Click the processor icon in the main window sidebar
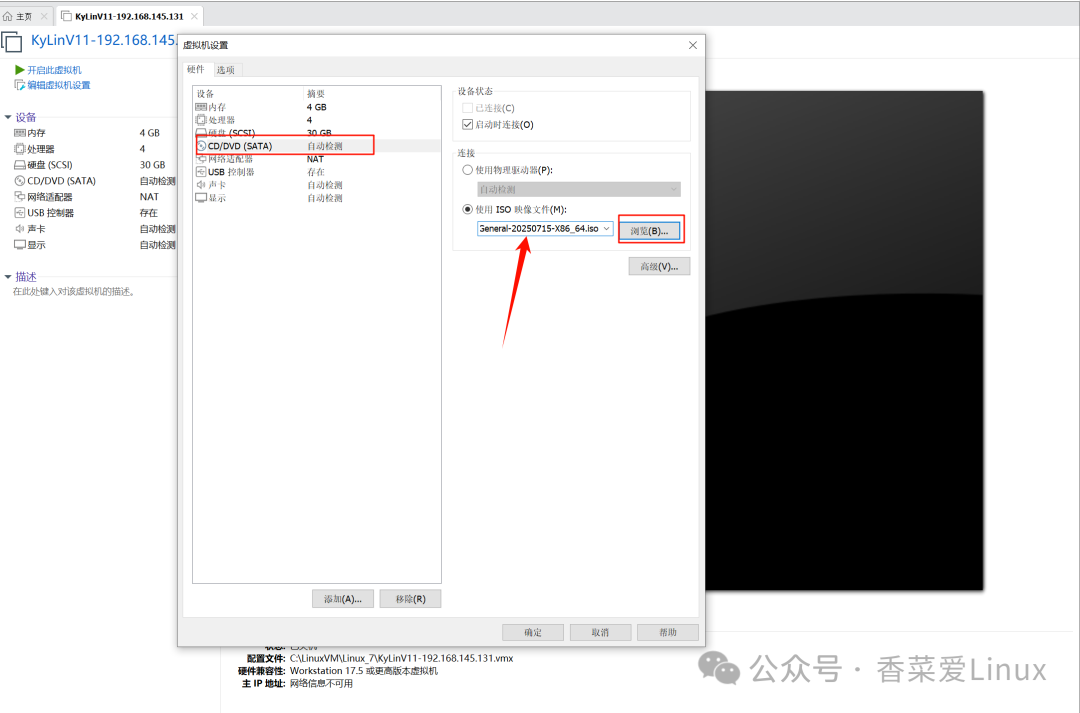The width and height of the screenshot is (1080, 713). pos(20,149)
